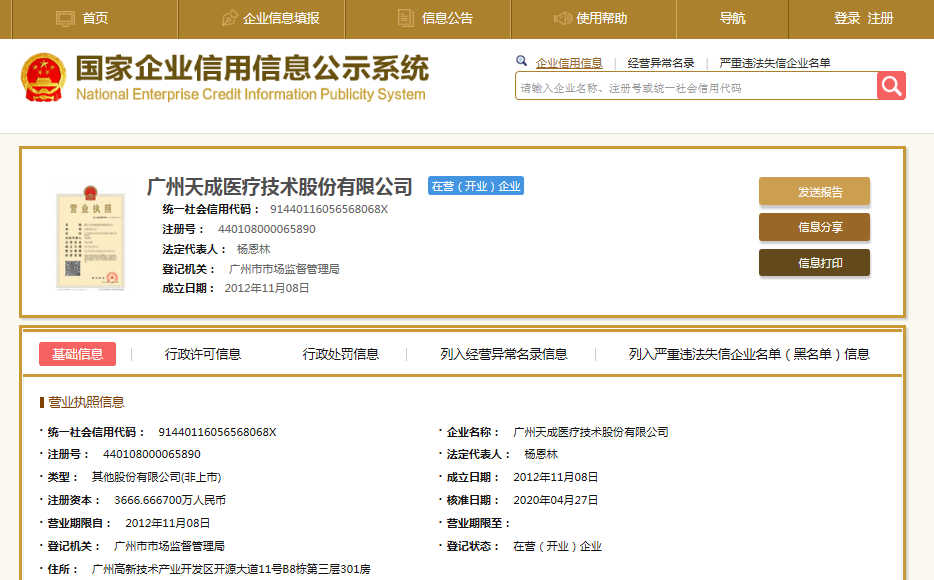This screenshot has width=934, height=580.
Task: Click the license info 登记机关 value
Action: pyautogui.click(x=169, y=546)
